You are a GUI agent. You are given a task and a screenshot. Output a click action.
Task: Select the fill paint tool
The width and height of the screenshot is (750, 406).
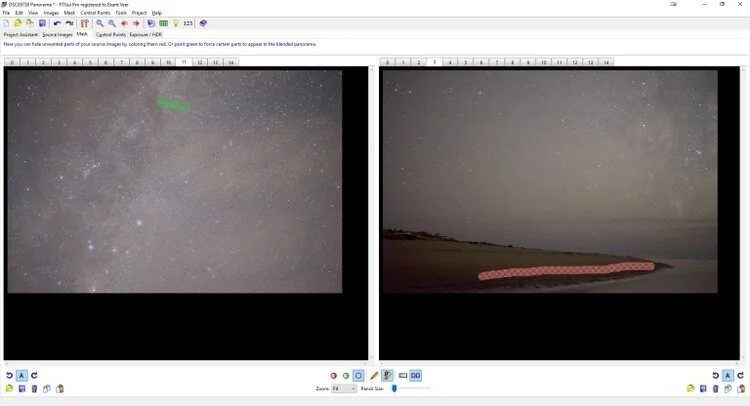click(387, 376)
